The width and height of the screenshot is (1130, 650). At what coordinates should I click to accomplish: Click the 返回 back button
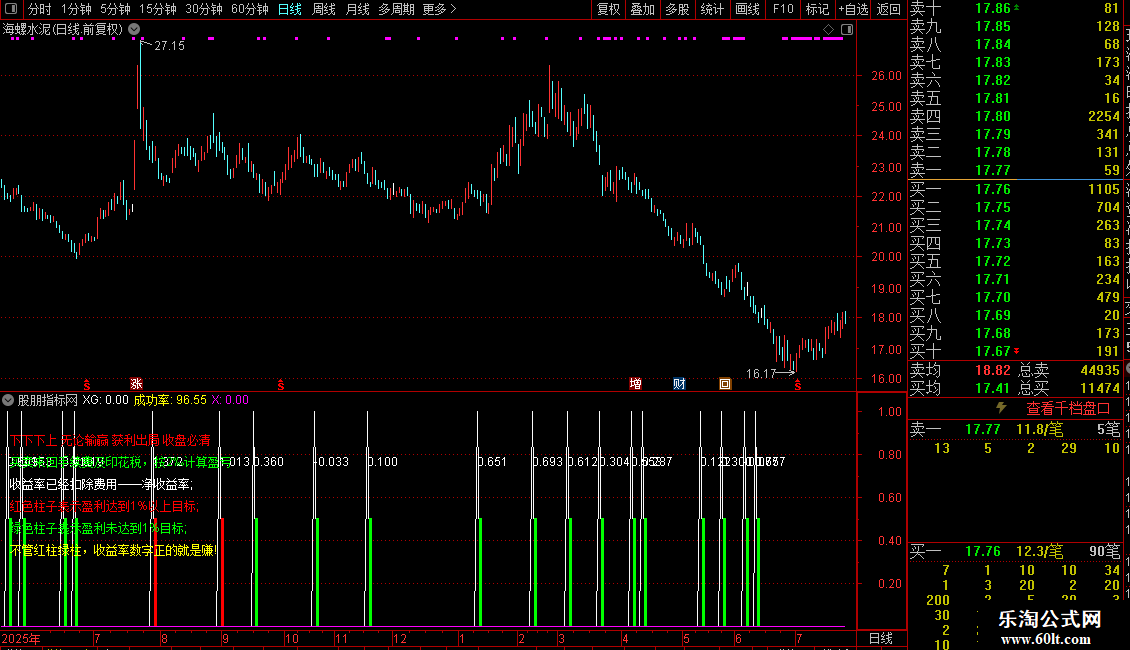(889, 9)
